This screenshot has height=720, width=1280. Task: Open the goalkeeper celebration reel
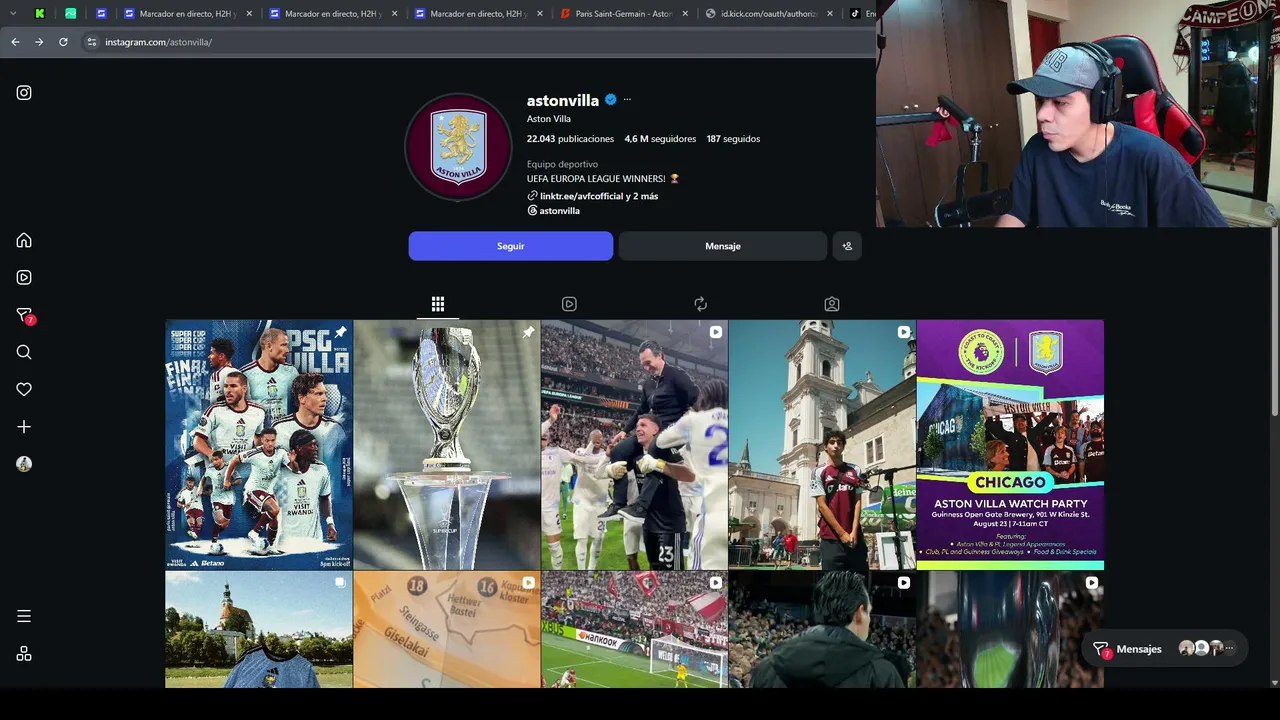[x=635, y=445]
